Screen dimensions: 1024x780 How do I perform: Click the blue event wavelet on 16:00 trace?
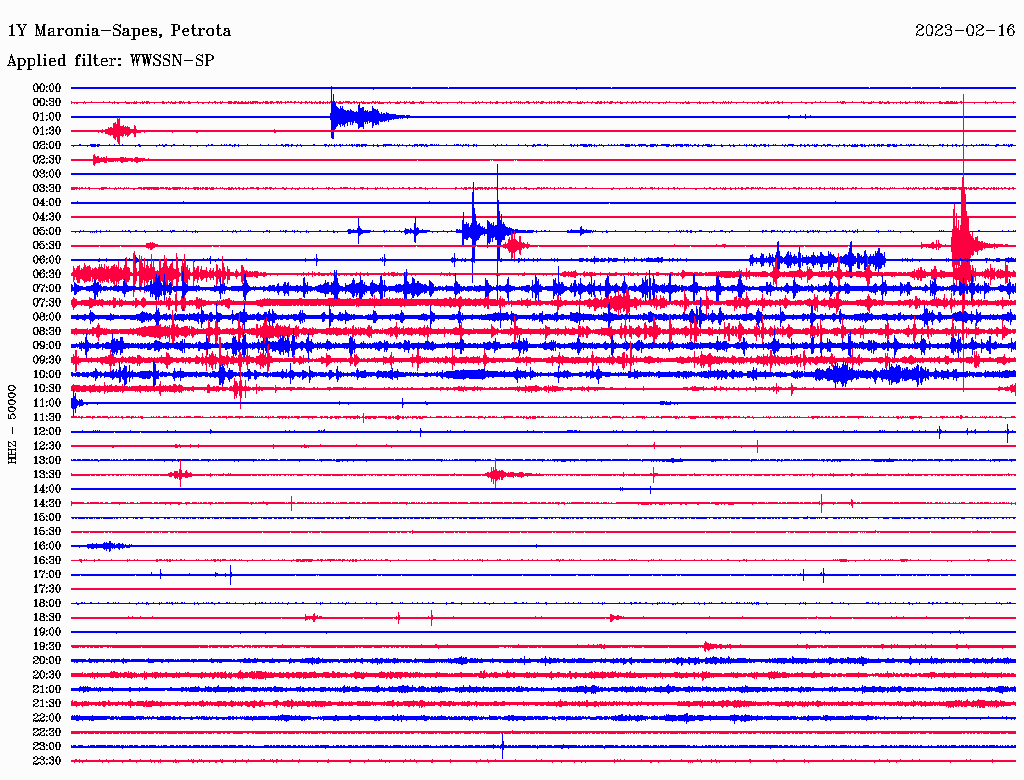(x=108, y=545)
